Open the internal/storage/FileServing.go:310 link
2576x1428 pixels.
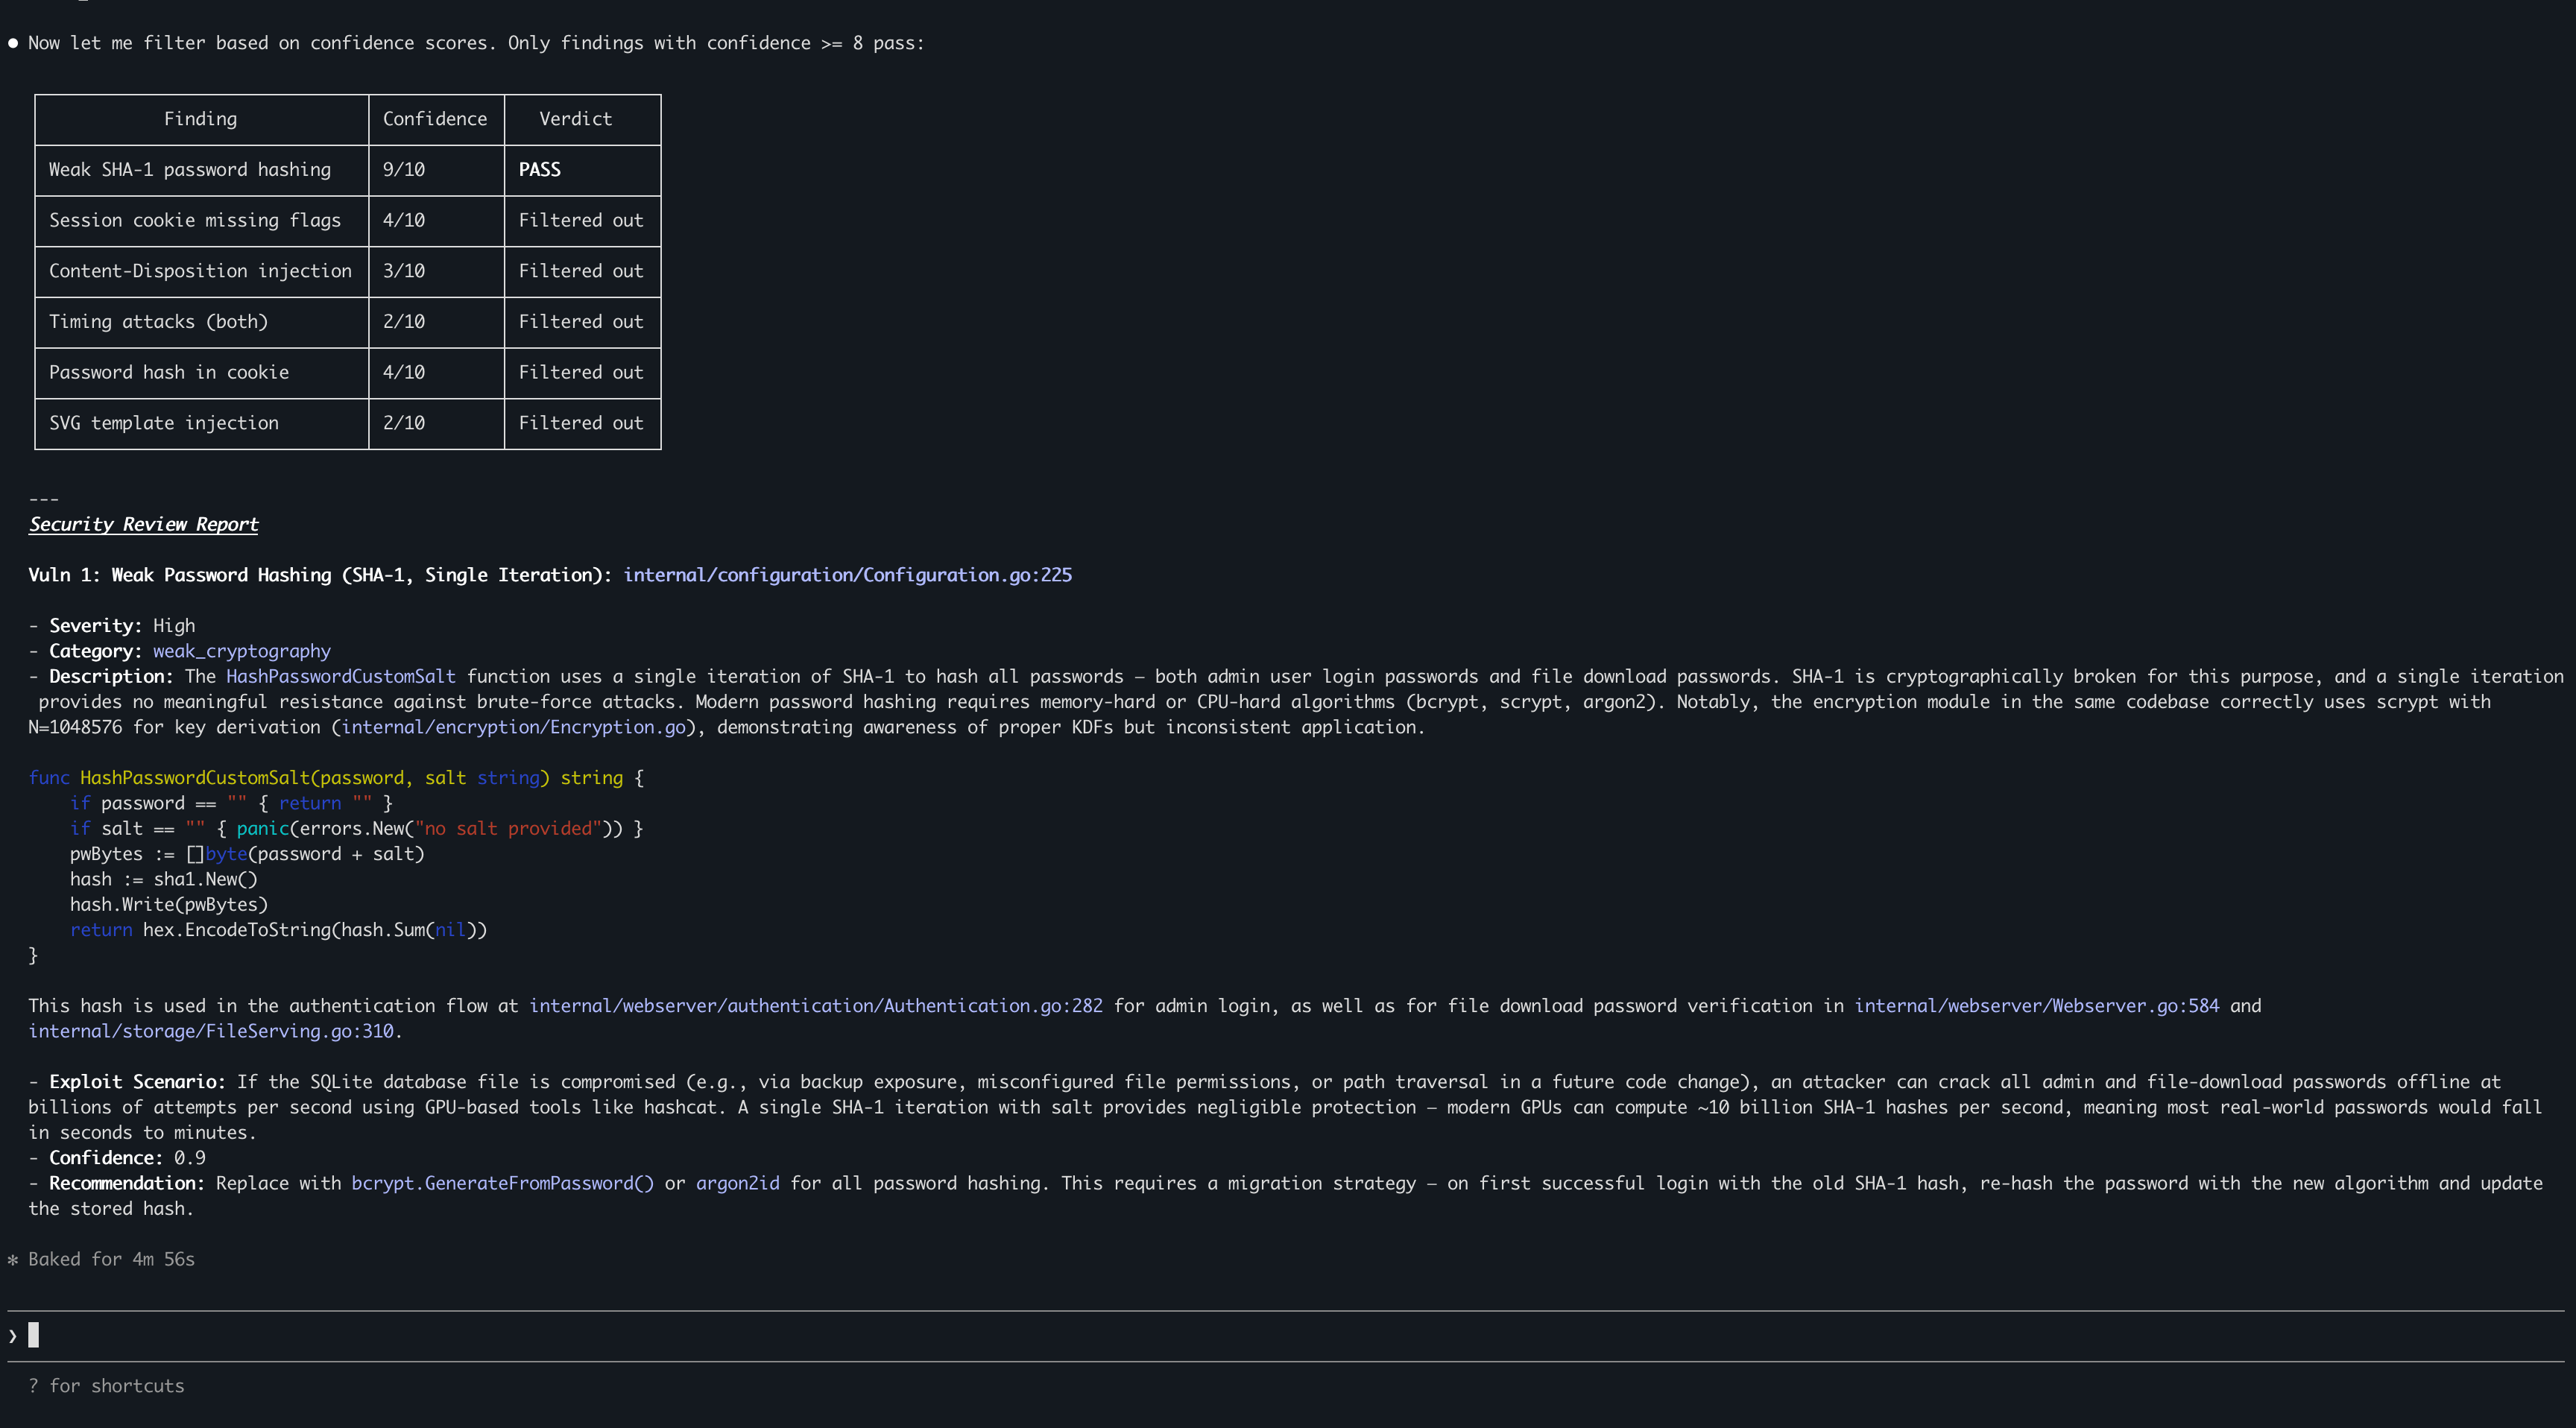coord(211,1031)
